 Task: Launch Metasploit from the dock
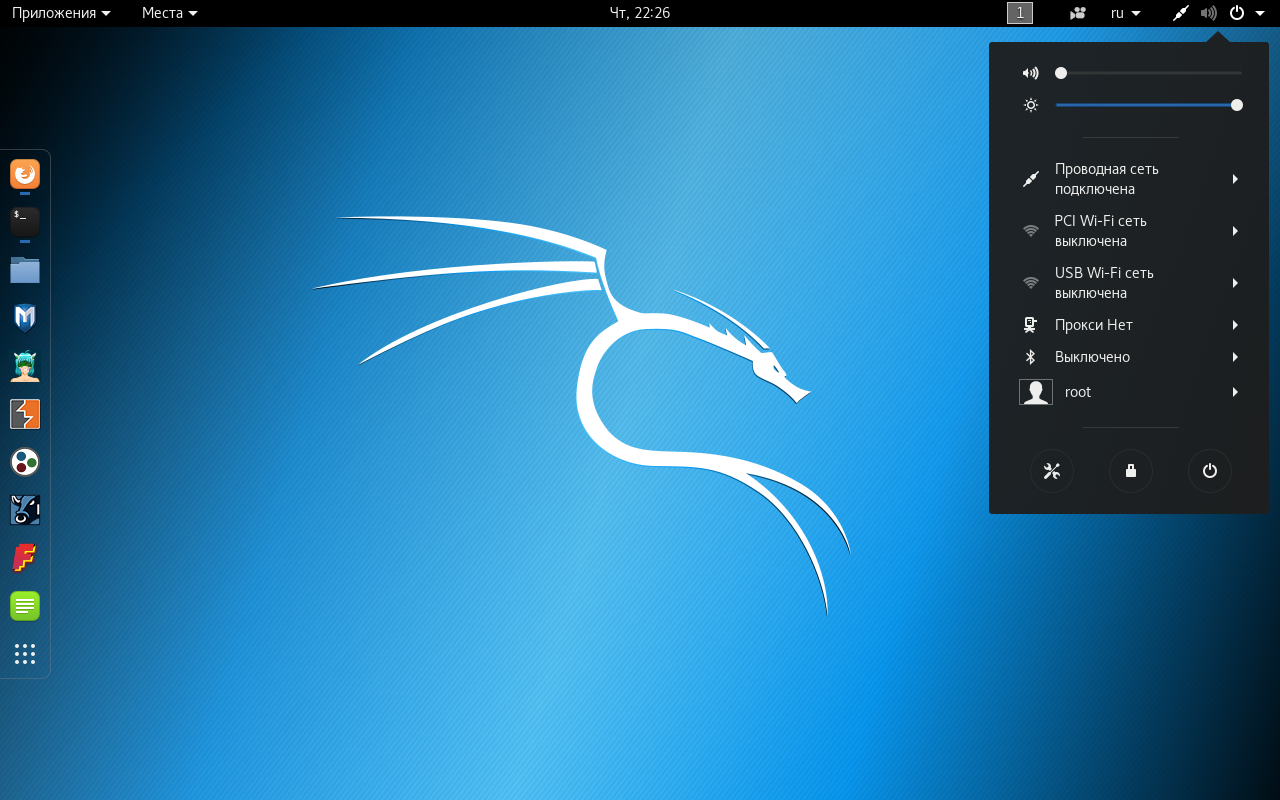(x=25, y=318)
